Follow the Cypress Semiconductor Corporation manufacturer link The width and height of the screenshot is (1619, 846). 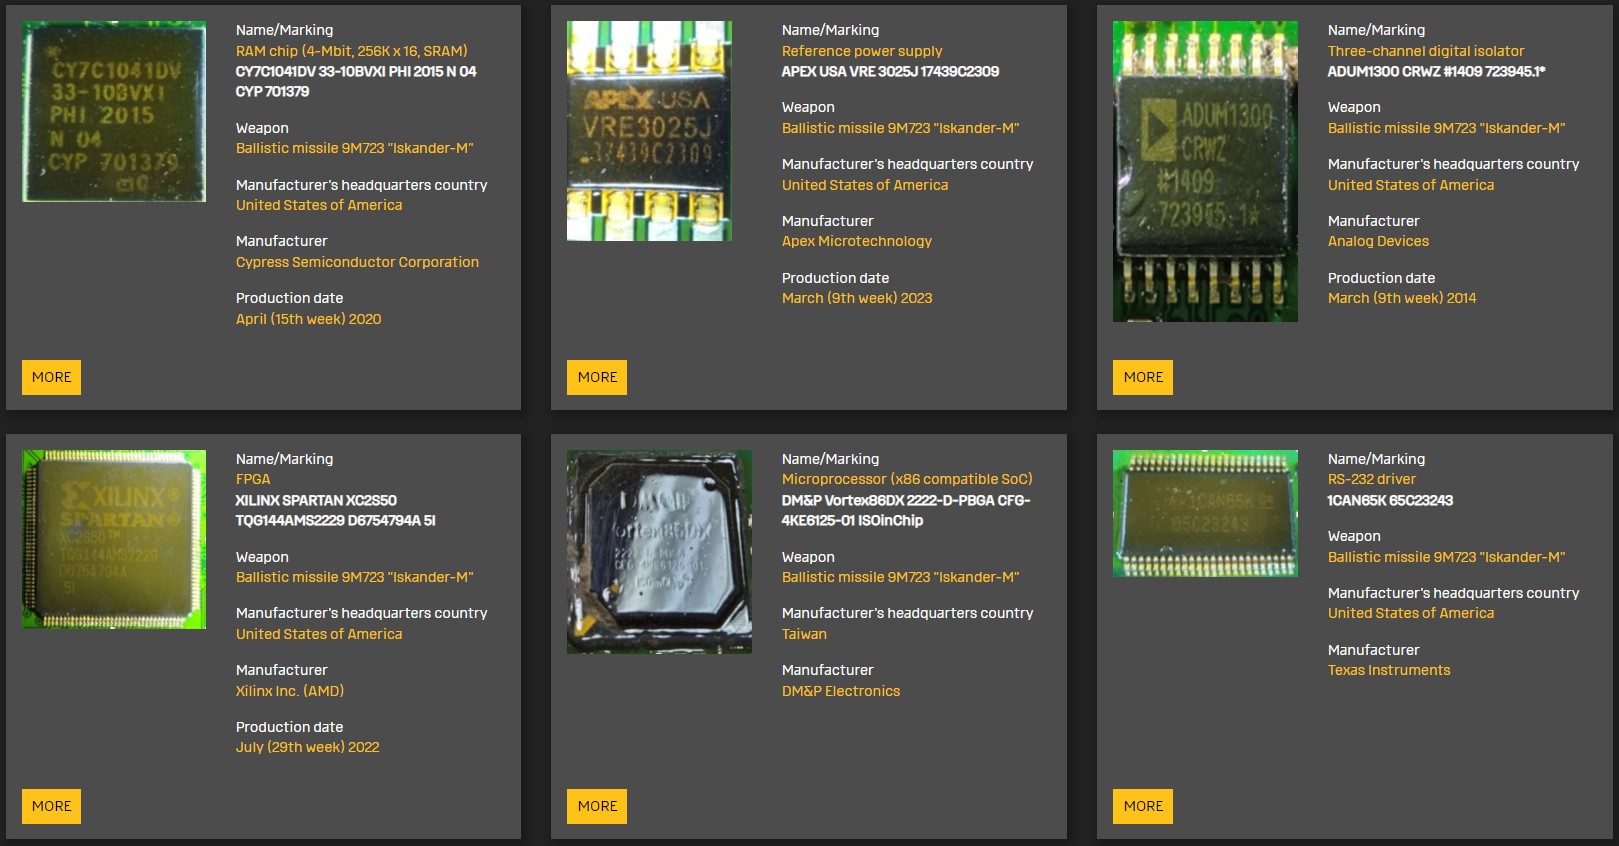click(357, 262)
